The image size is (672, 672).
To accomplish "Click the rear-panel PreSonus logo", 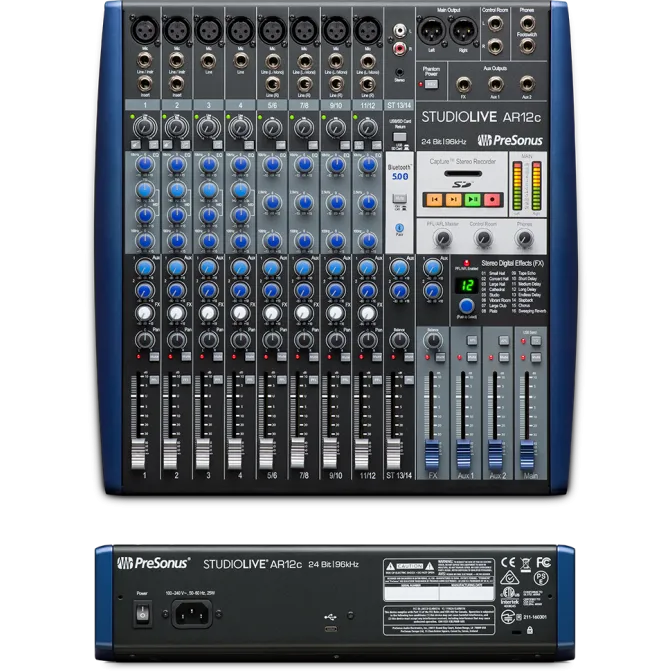I will coord(153,563).
